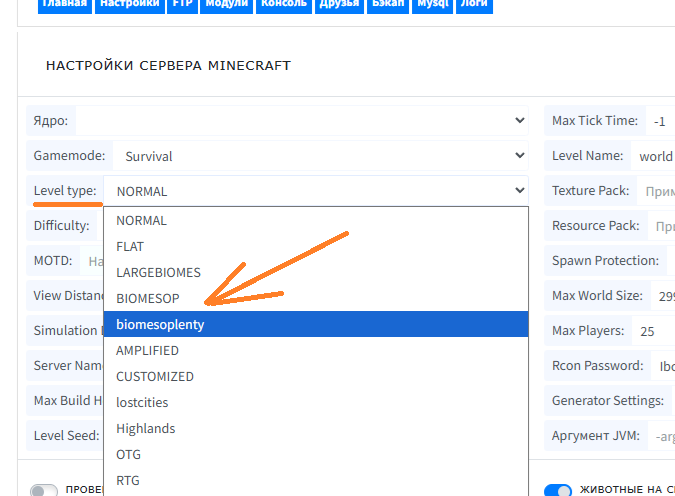This screenshot has height=496, width=675.
Task: Open the Gamemode Survival dropdown
Action: (x=320, y=155)
